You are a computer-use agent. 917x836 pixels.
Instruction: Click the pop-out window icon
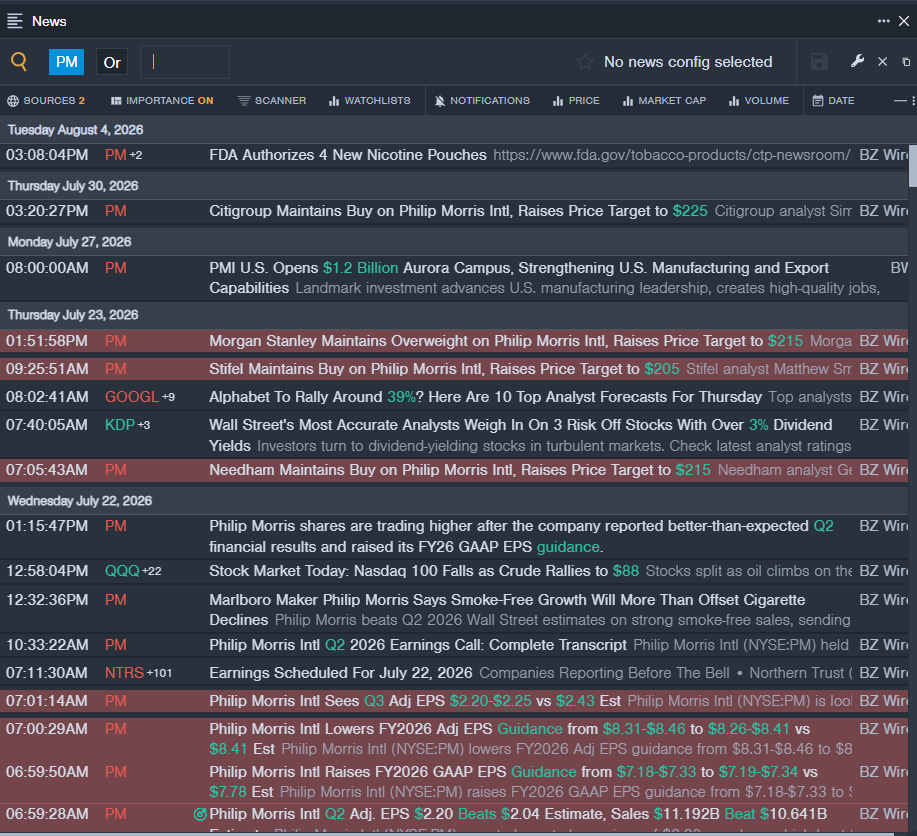[x=906, y=61]
